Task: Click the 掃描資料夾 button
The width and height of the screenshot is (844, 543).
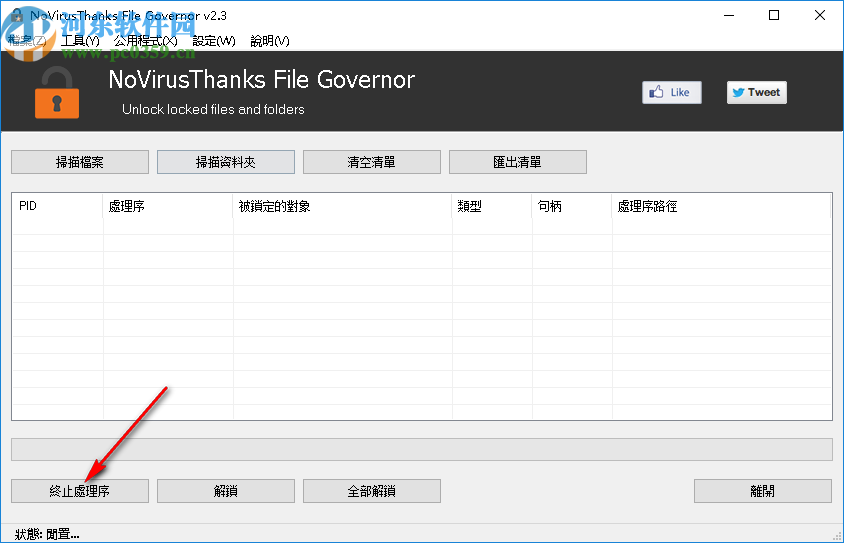Action: pos(226,162)
